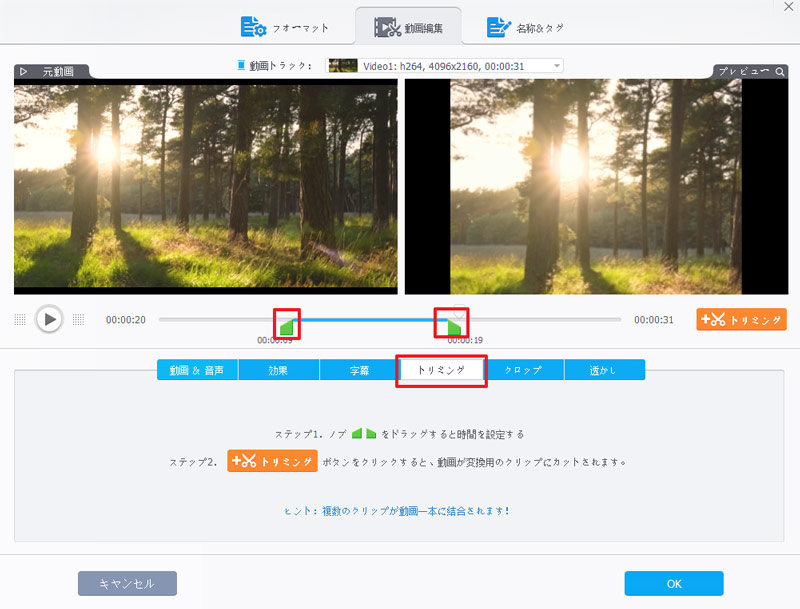Open the 字幕 tab
Viewport: 800px width, 609px height.
point(360,370)
